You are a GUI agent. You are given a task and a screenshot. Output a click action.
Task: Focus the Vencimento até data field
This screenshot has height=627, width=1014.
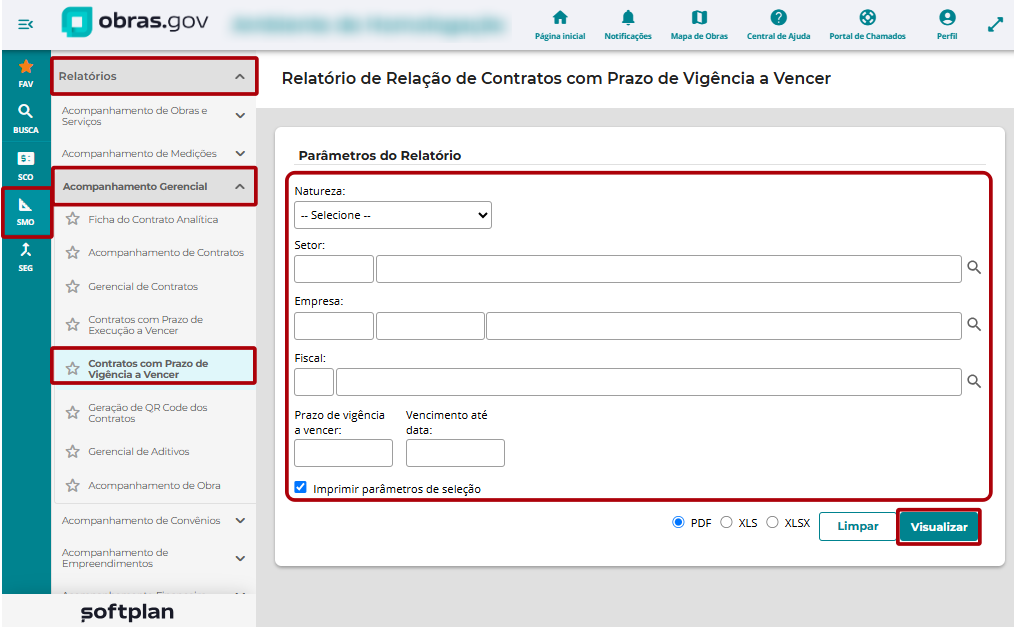tap(455, 453)
